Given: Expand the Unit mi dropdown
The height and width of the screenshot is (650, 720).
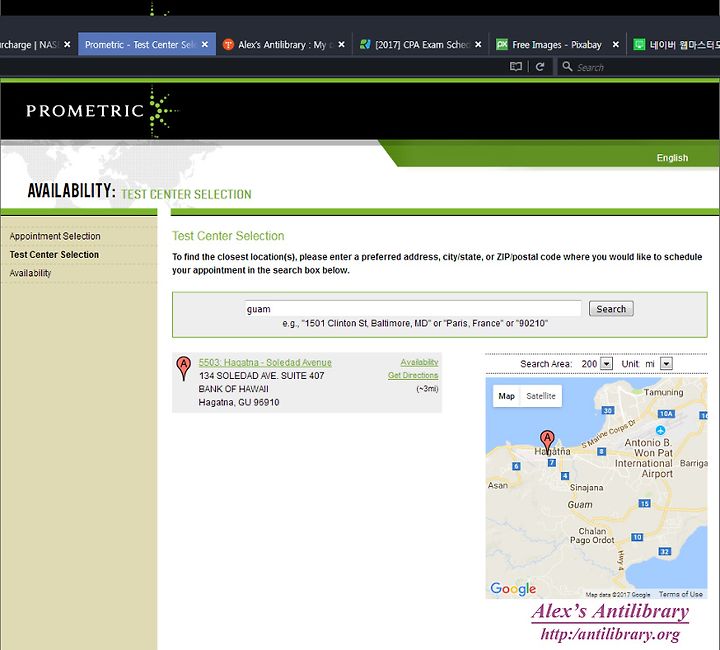Looking at the screenshot, I should point(666,364).
